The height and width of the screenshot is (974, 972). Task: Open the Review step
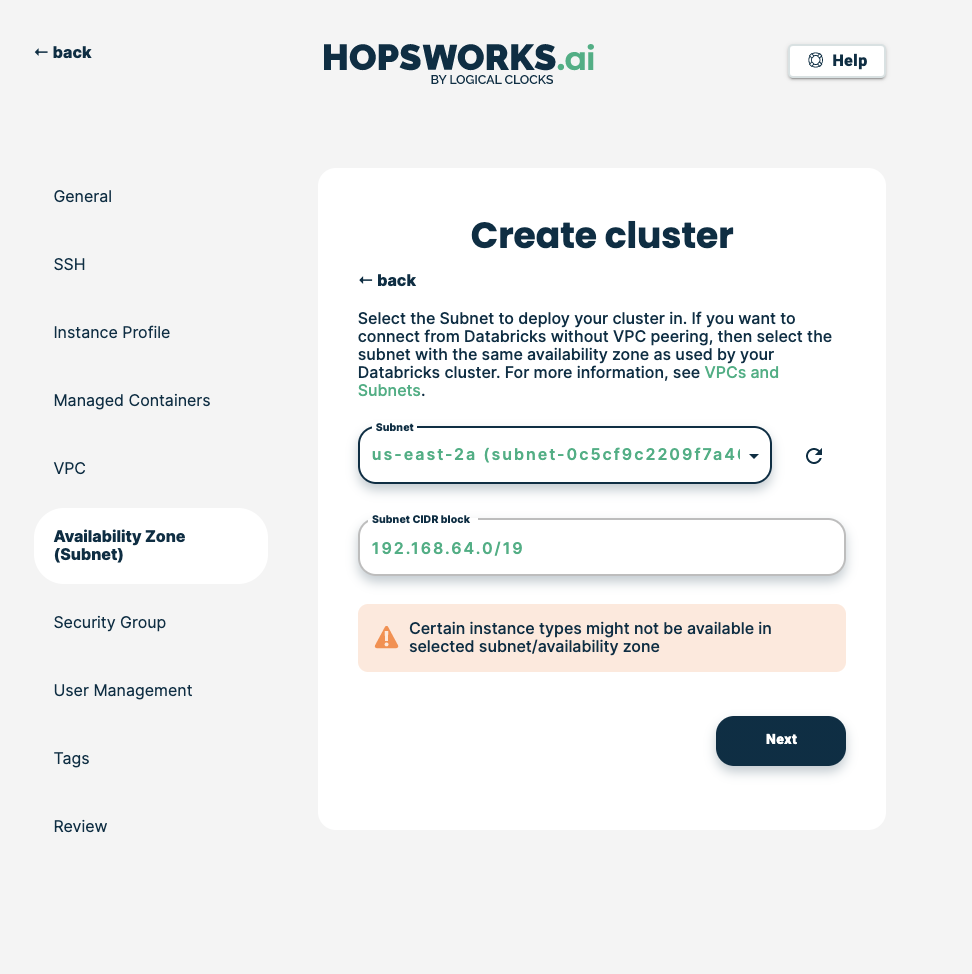(80, 826)
